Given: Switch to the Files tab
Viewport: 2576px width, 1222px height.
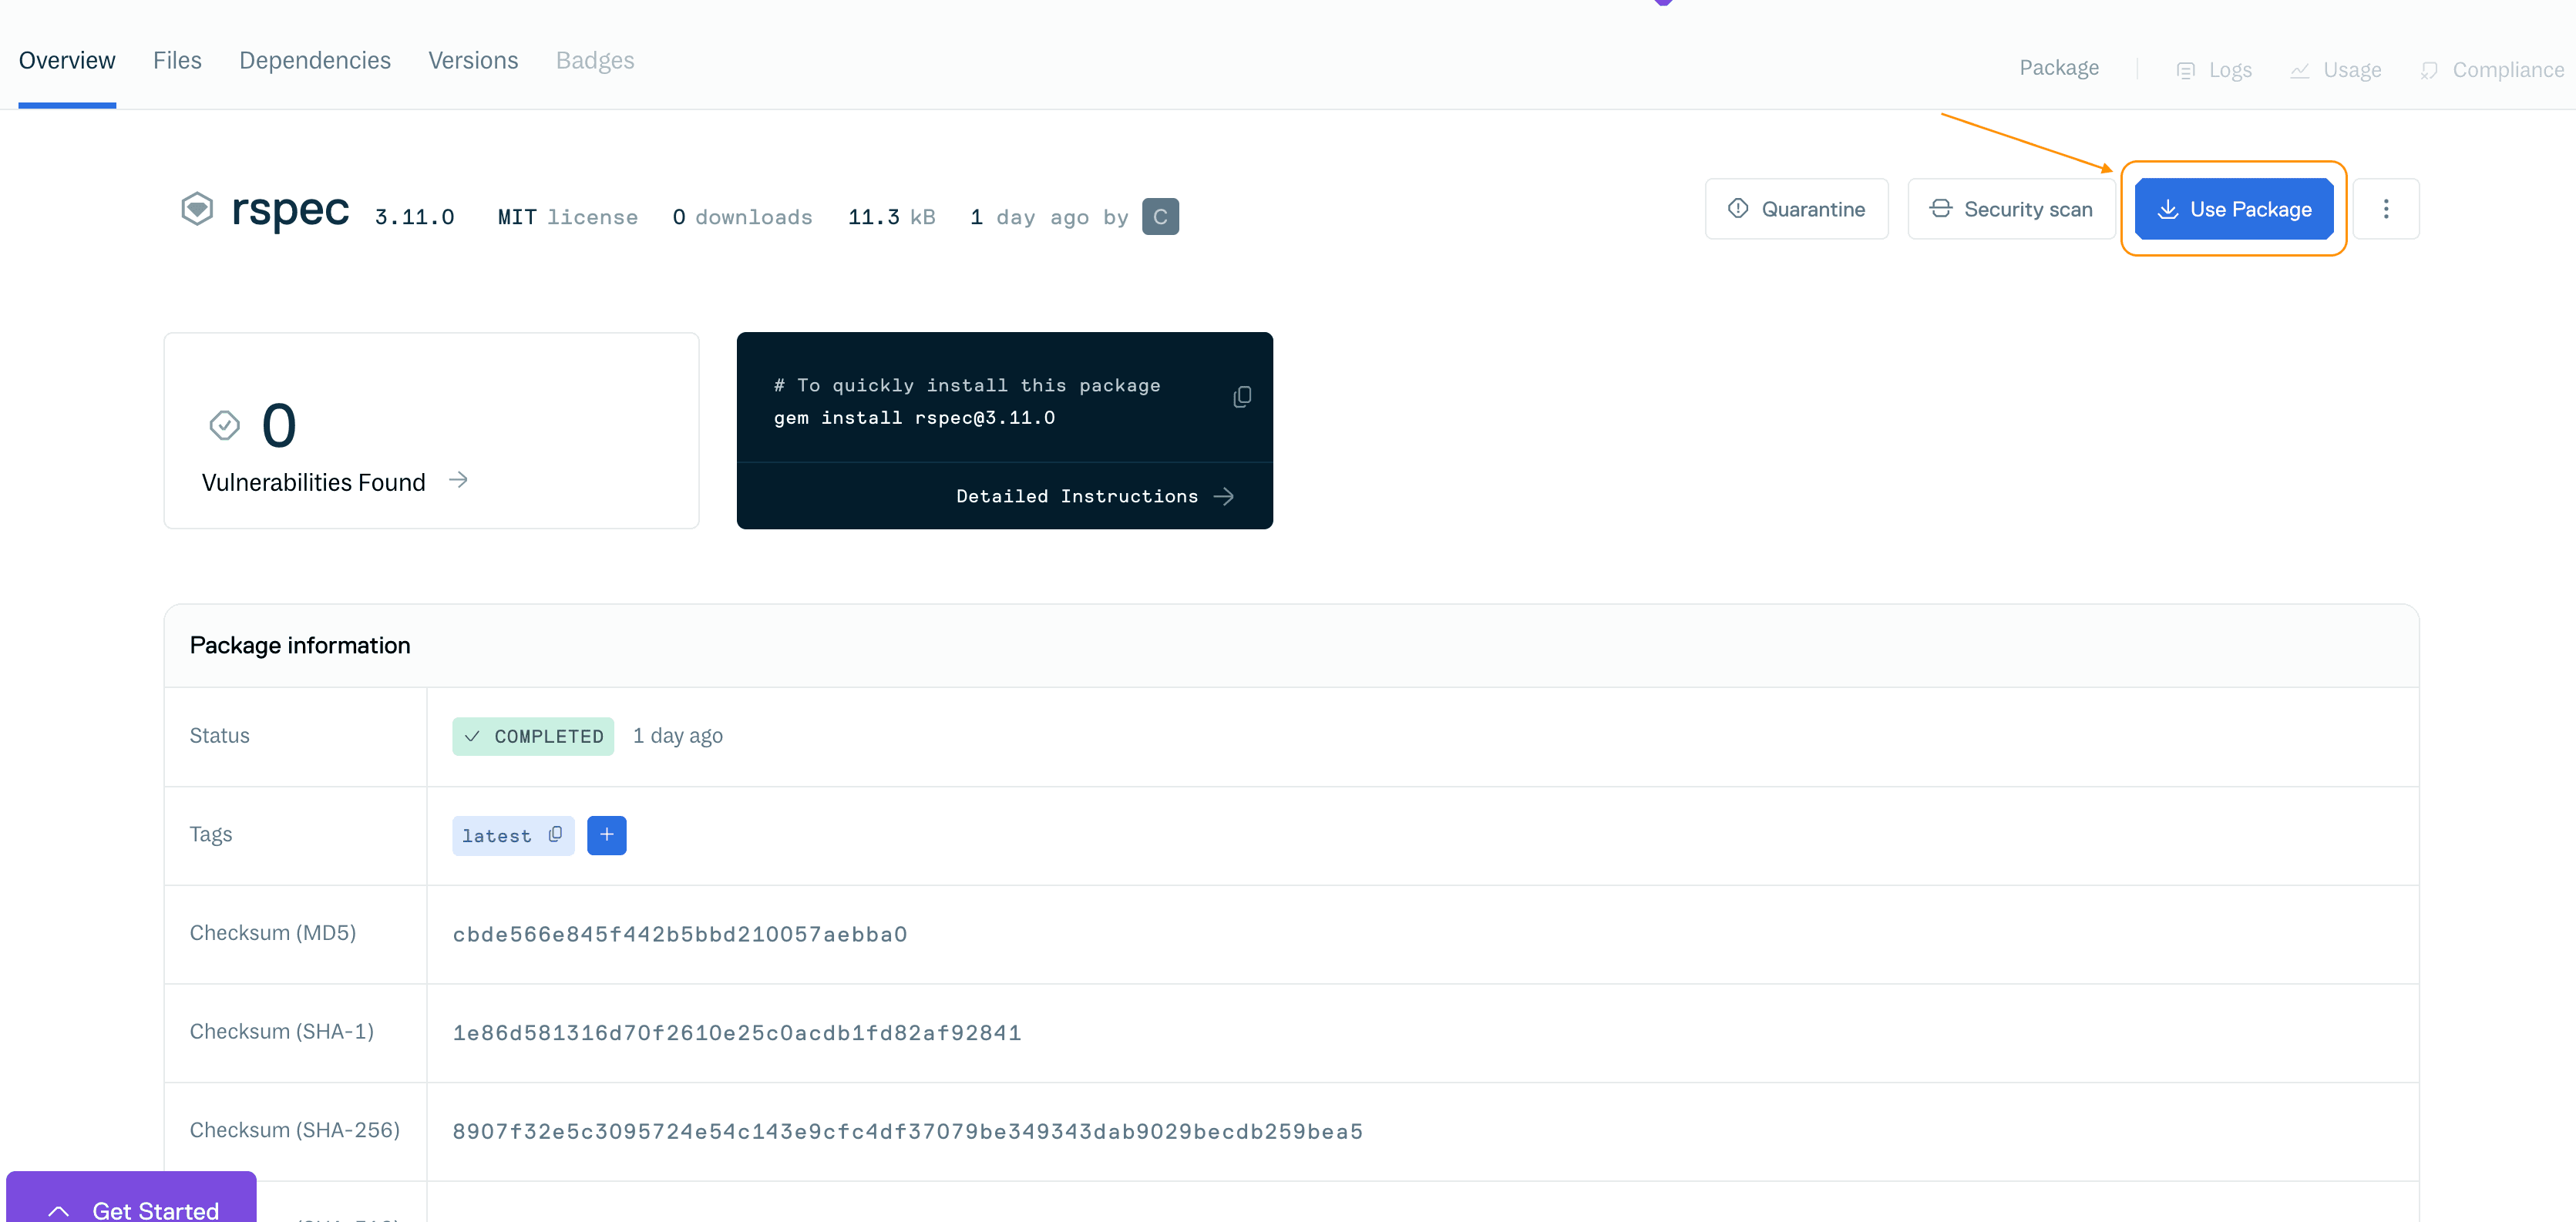Looking at the screenshot, I should coord(177,60).
